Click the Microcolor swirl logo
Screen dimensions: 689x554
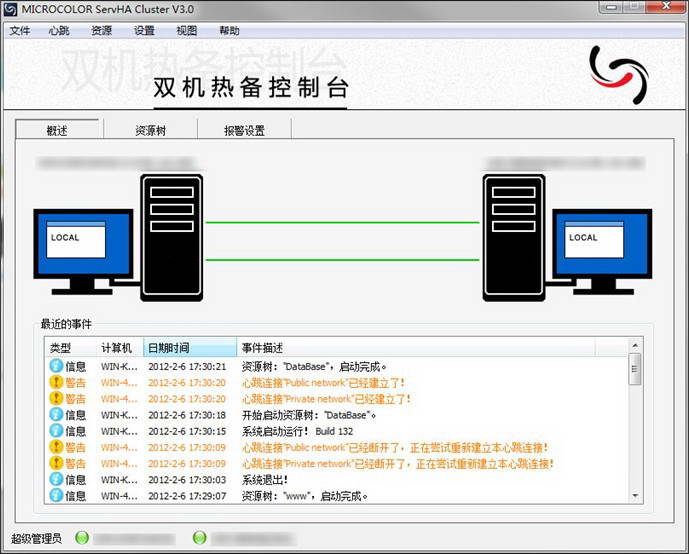click(619, 75)
